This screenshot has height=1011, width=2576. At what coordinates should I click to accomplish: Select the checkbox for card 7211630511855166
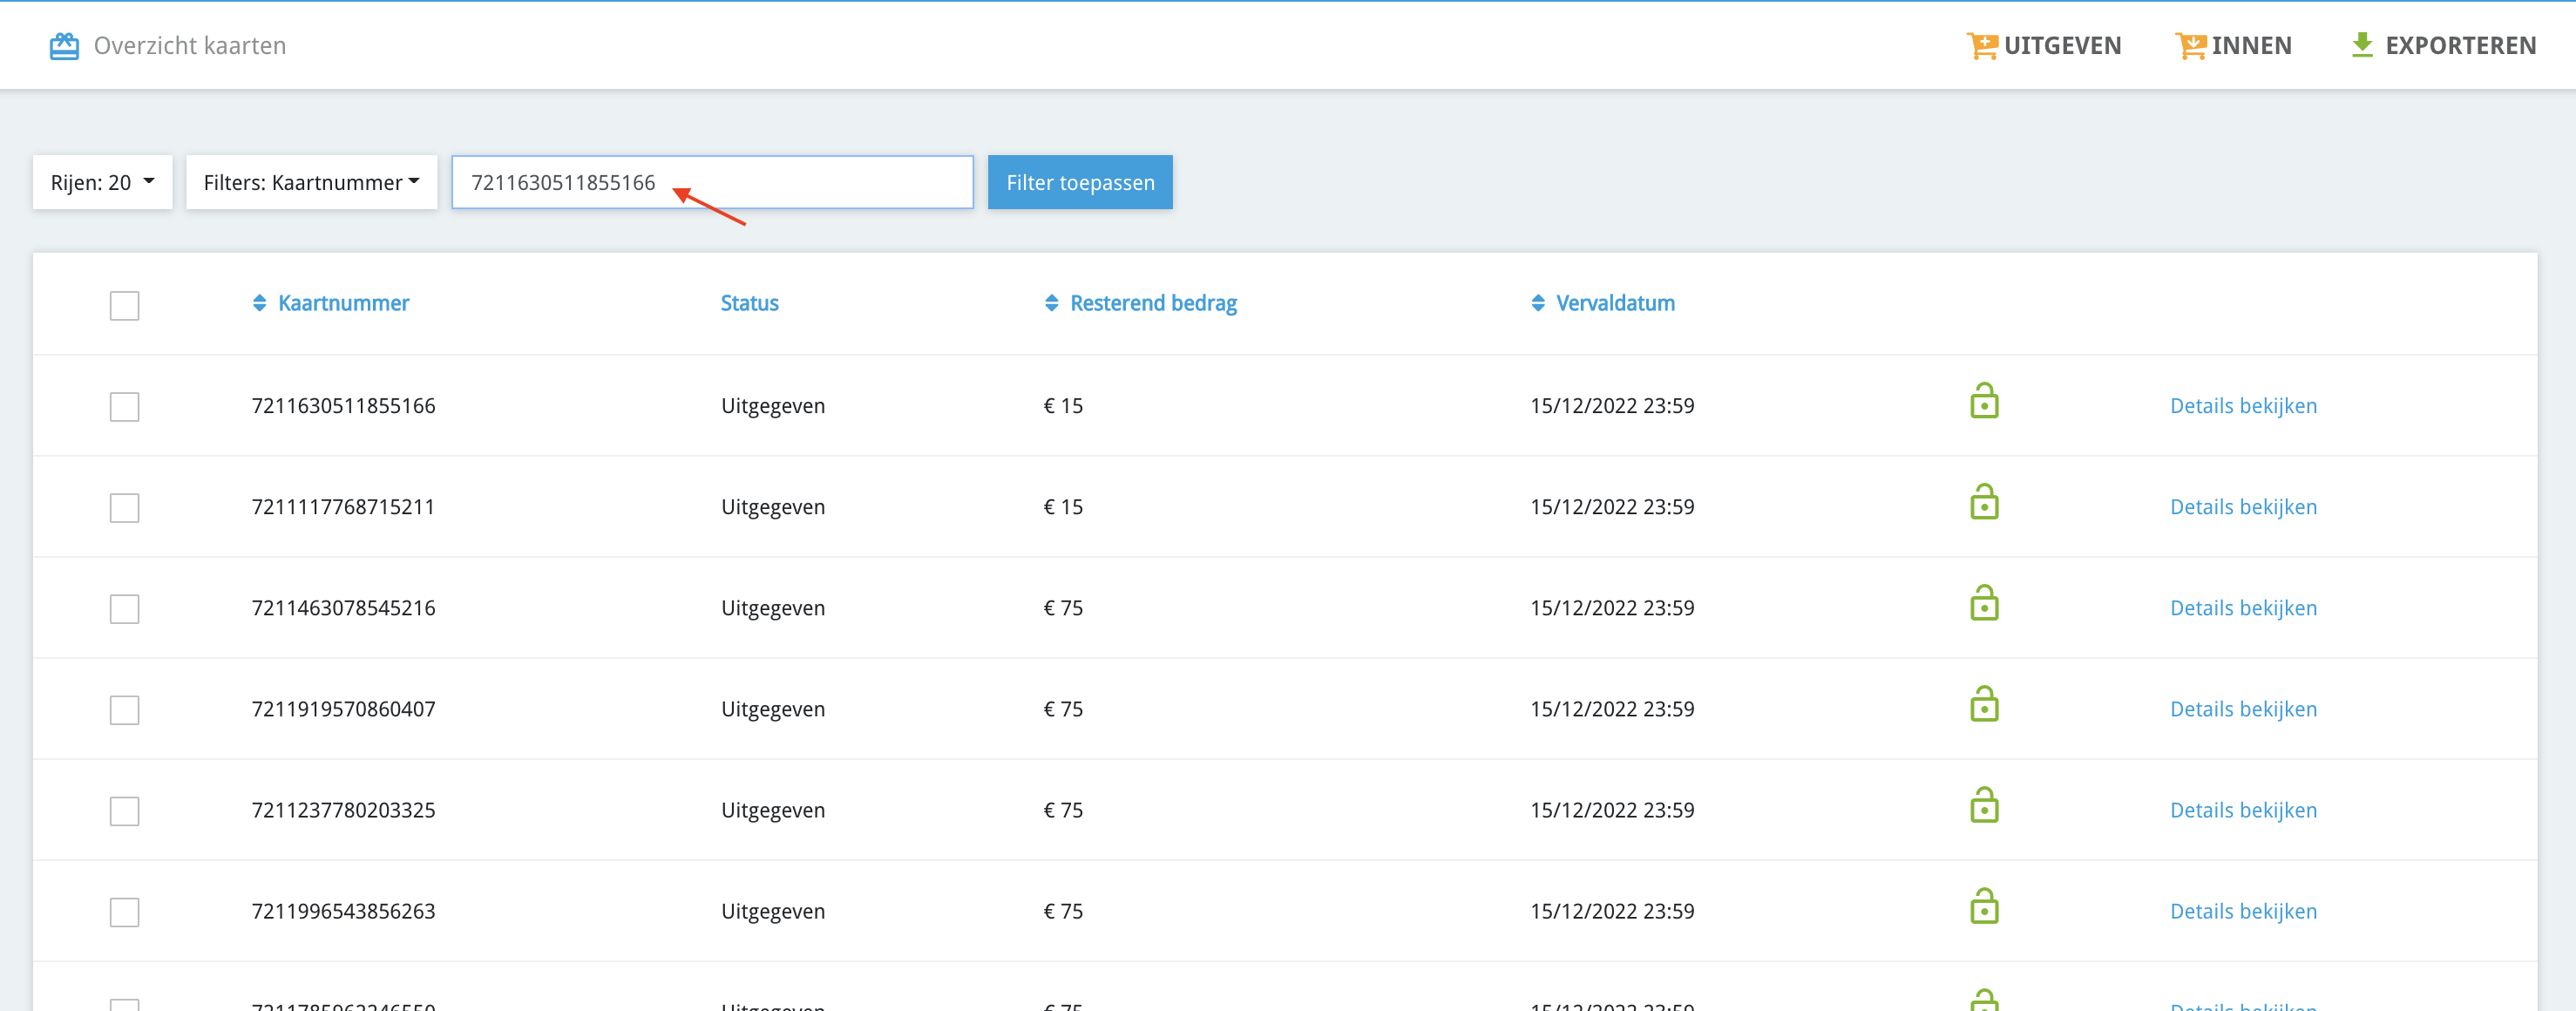click(x=125, y=407)
